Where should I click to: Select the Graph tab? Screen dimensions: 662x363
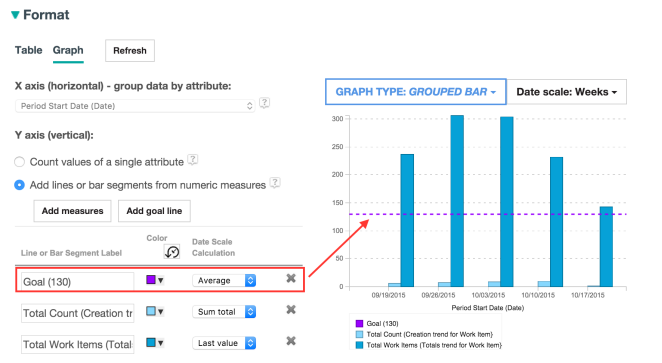(68, 50)
